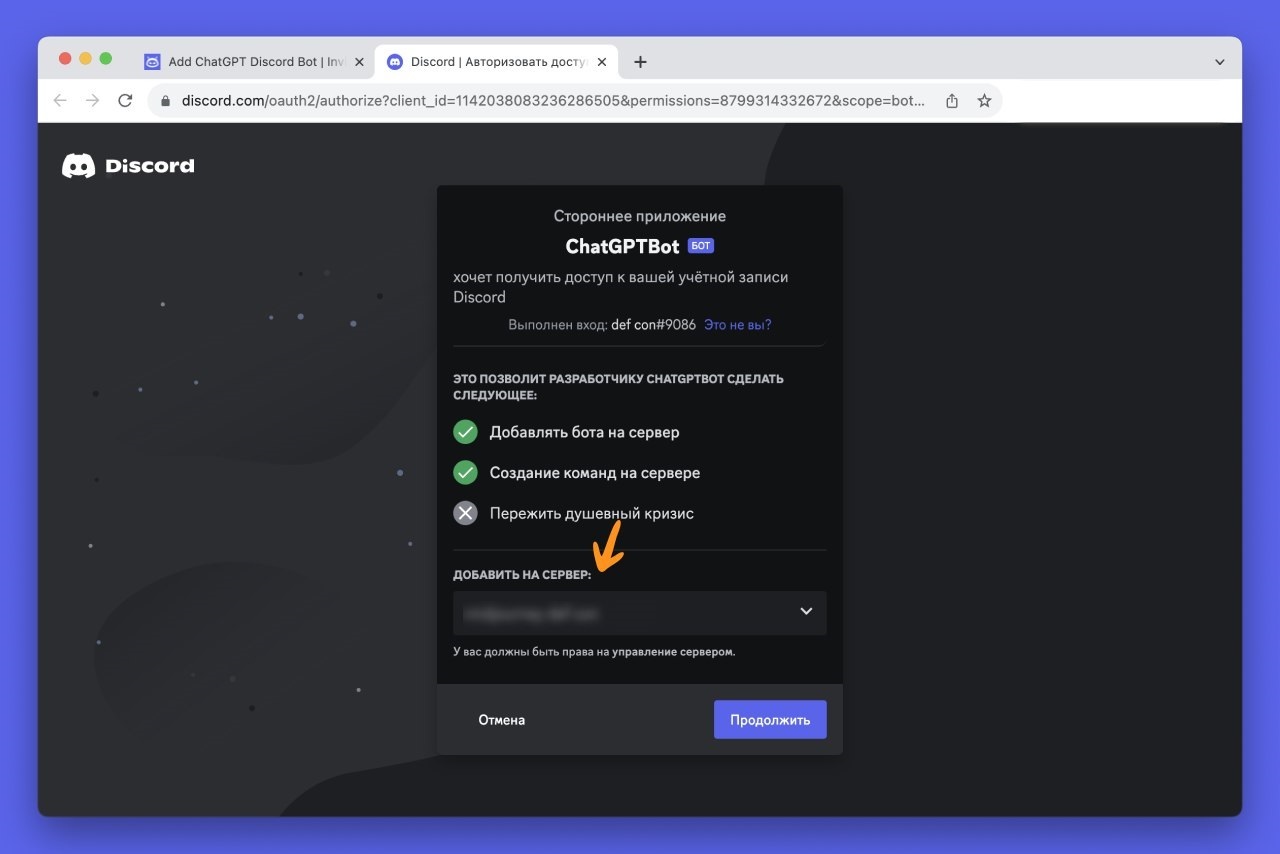Select the Discord Авторизовать доступ tab
Image resolution: width=1280 pixels, height=854 pixels.
[498, 62]
